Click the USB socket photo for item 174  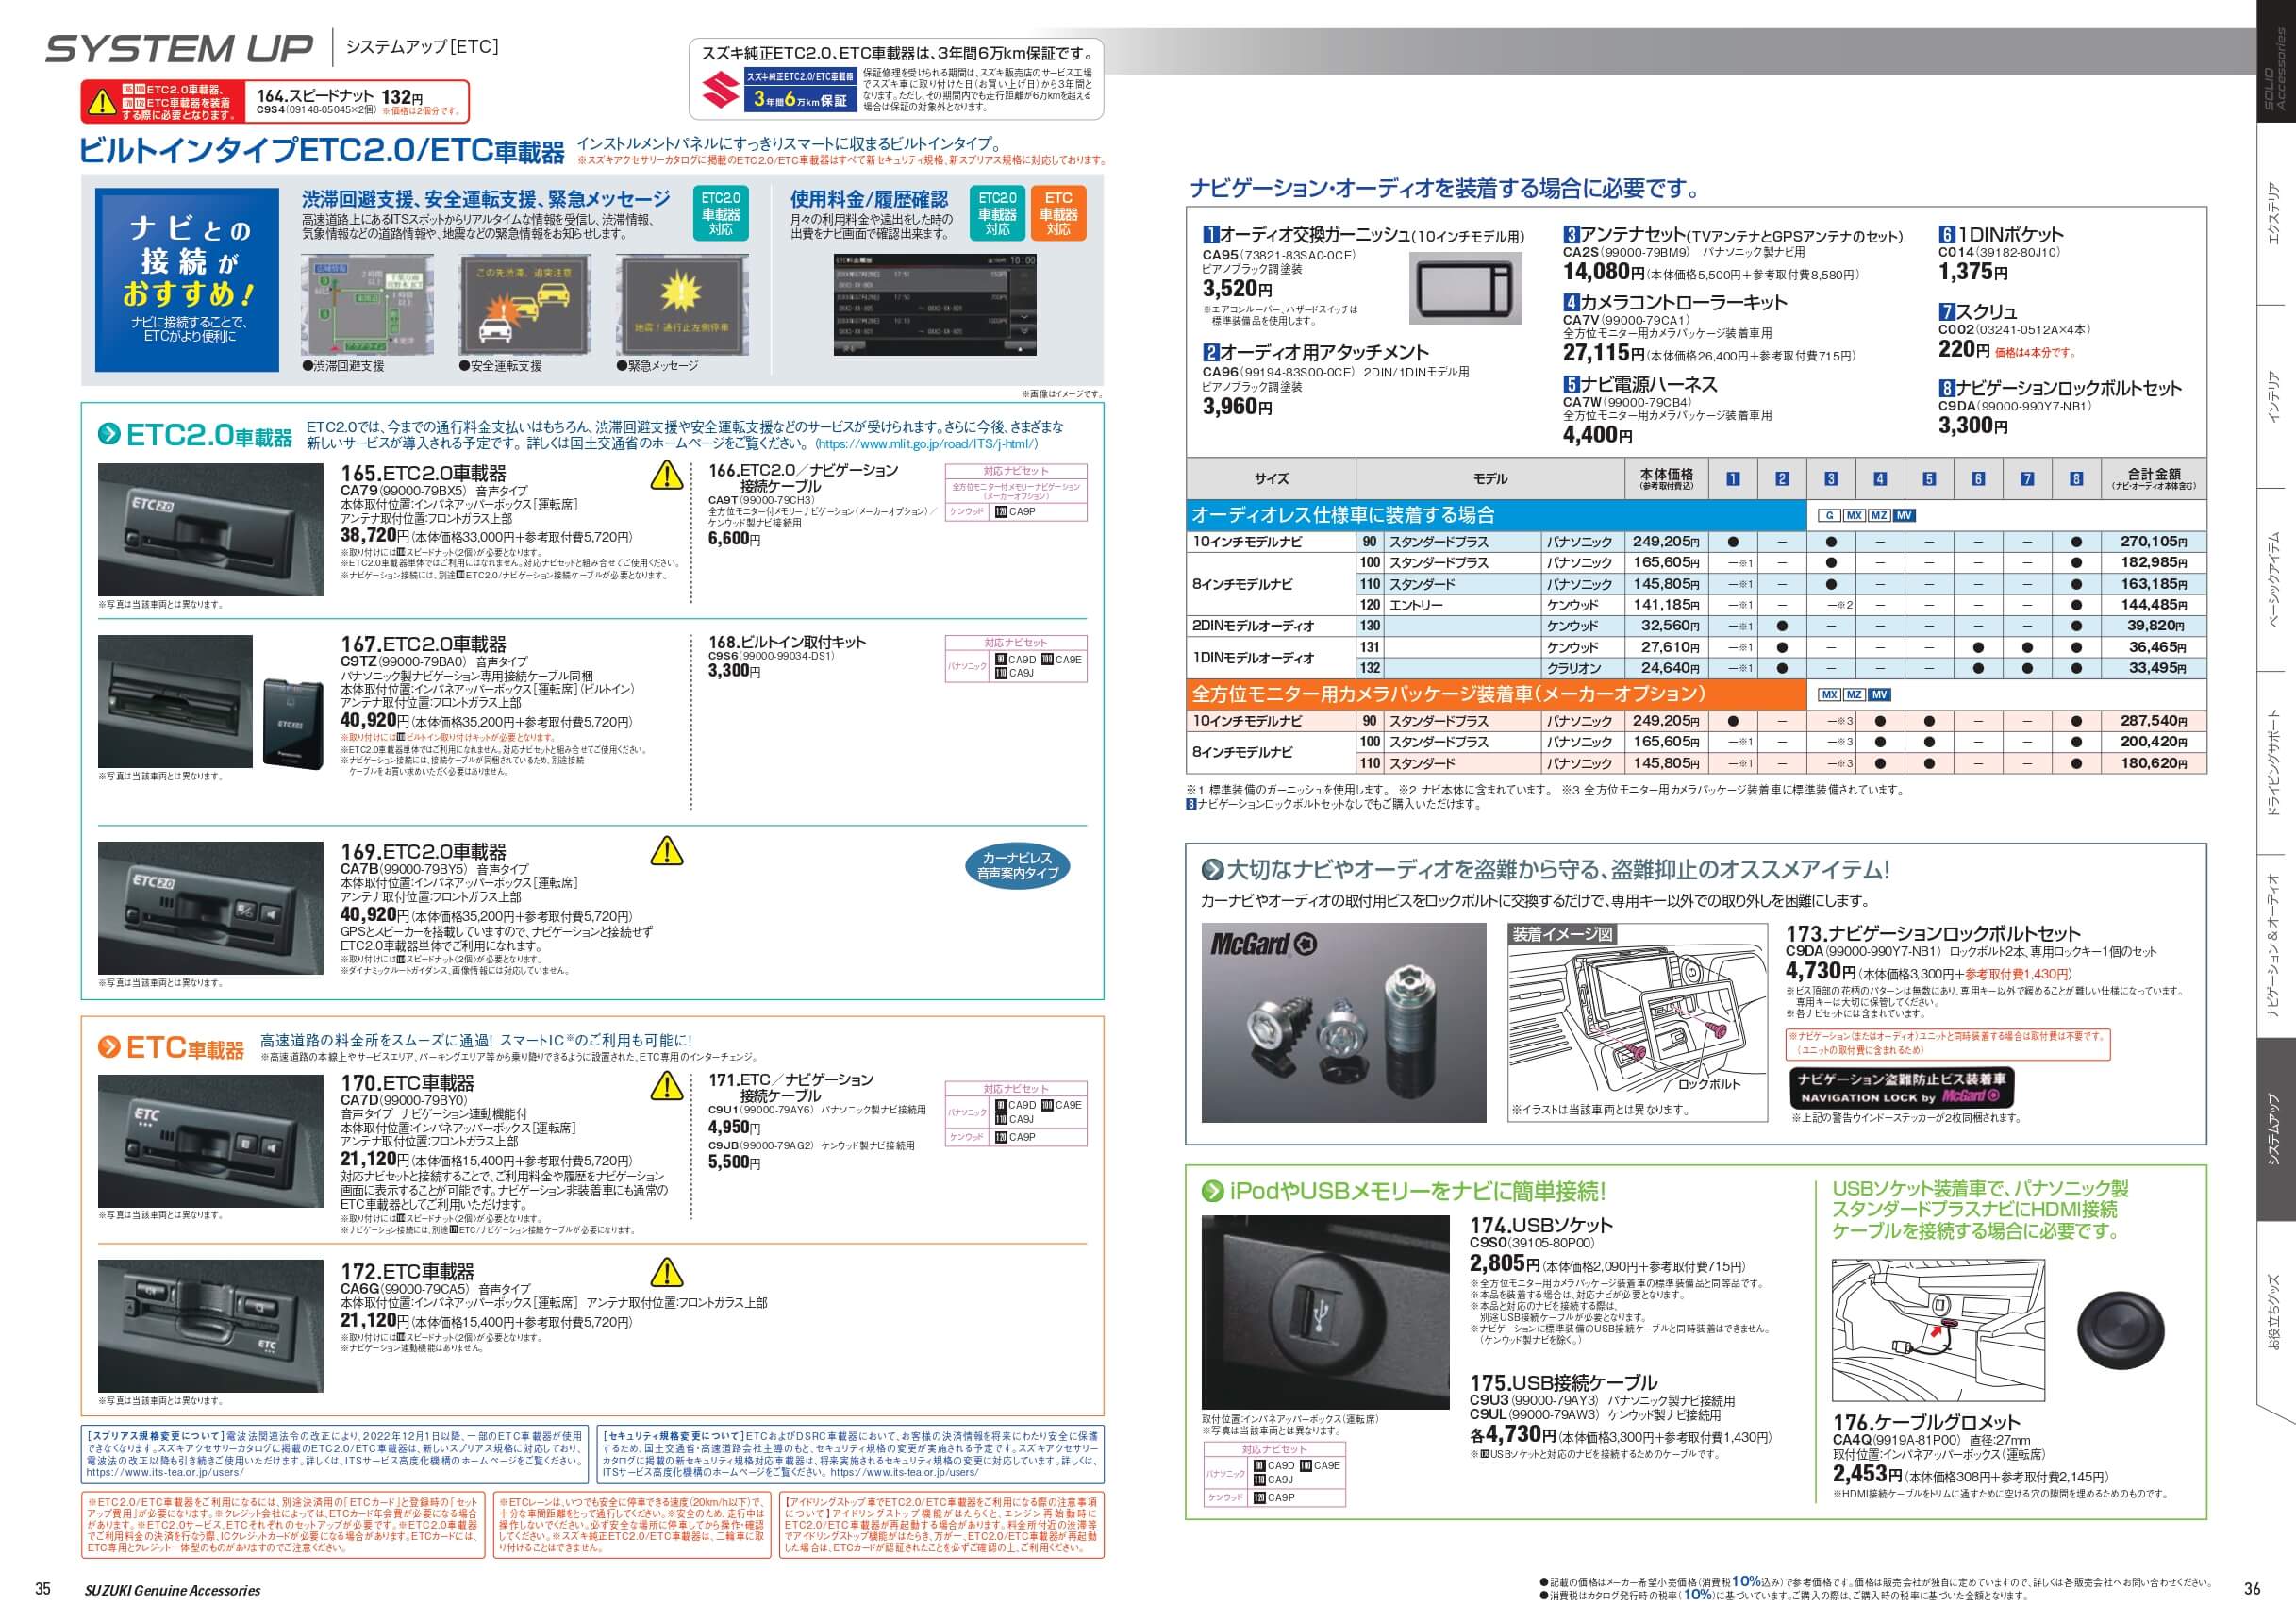[x=1325, y=1312]
